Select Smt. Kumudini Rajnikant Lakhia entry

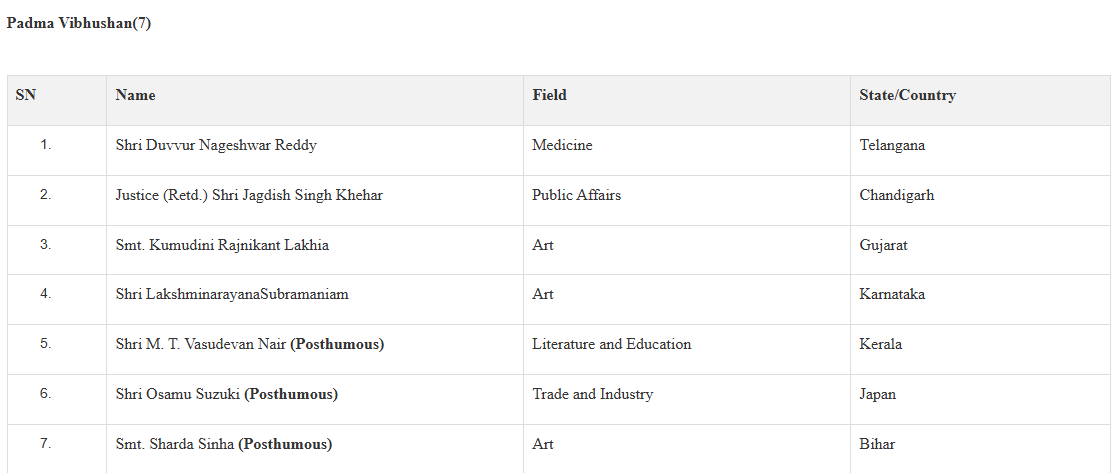click(222, 245)
